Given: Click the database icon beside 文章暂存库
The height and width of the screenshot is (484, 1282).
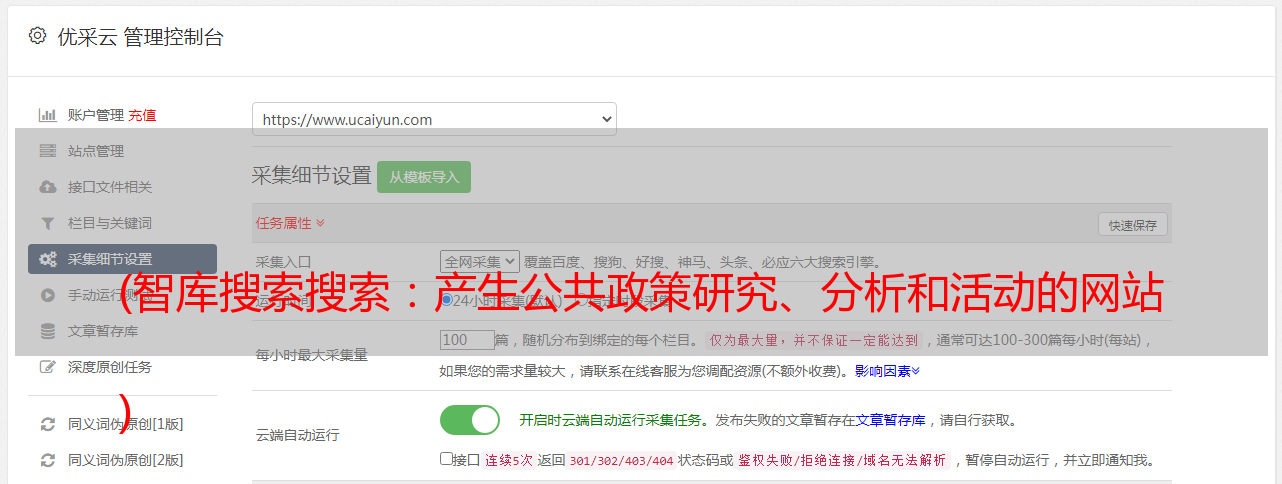Looking at the screenshot, I should coord(47,331).
